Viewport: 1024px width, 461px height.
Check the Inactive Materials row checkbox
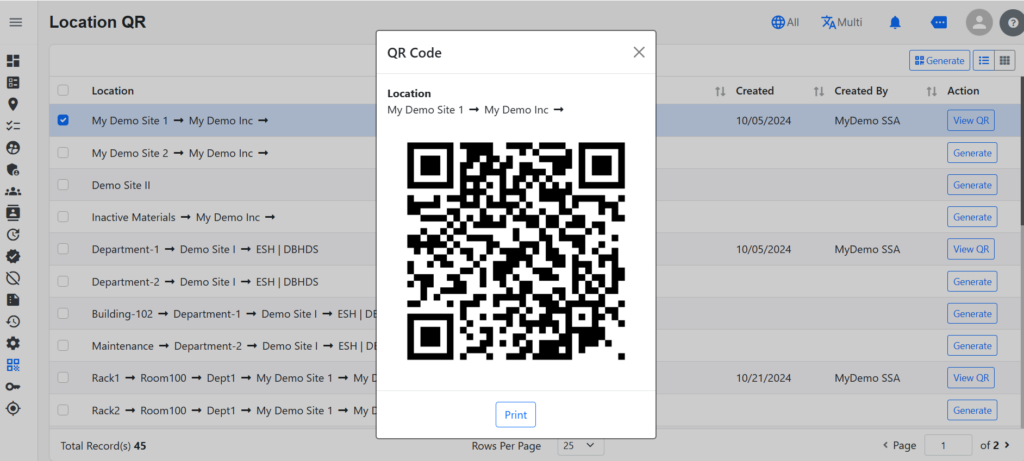point(63,217)
